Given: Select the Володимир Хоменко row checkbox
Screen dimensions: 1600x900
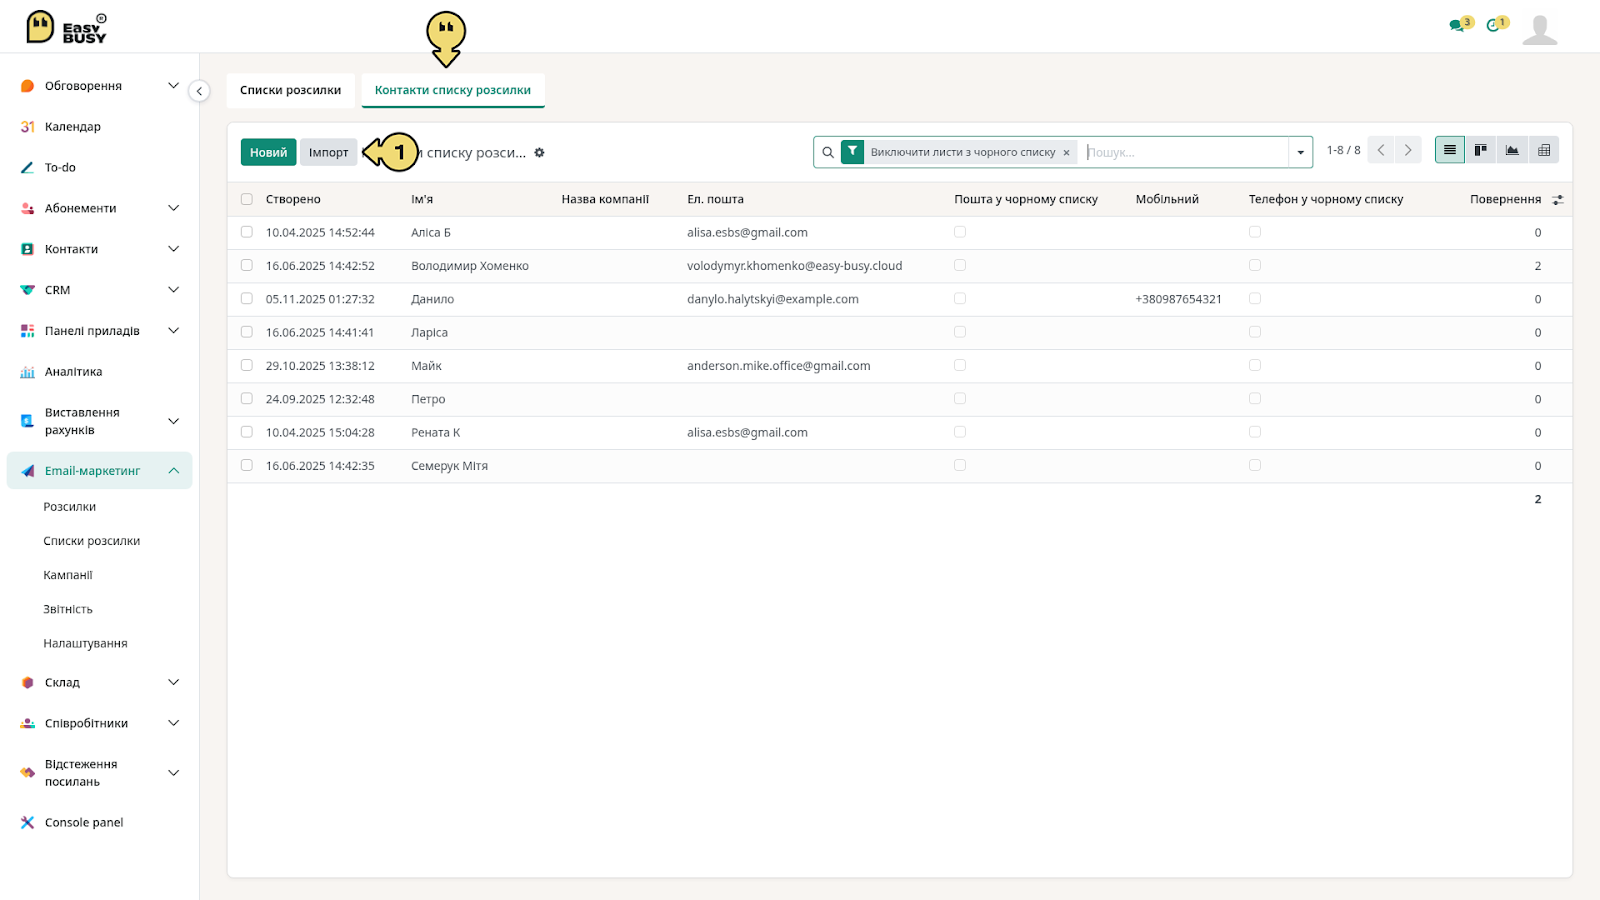Looking at the screenshot, I should click(247, 265).
